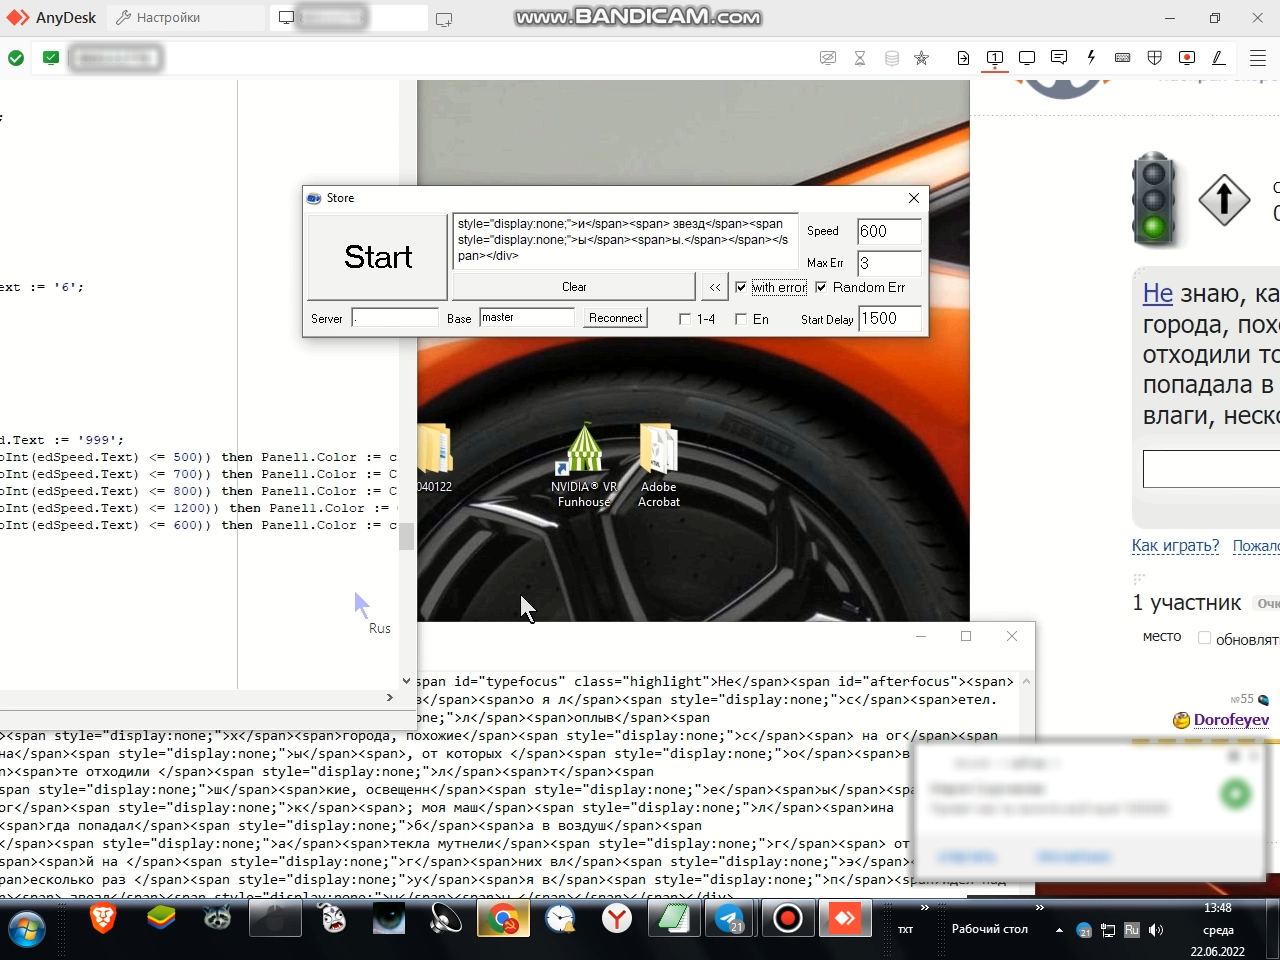This screenshot has width=1280, height=960.
Task: Toggle the 'обновлять' checkbox
Action: 1204,638
